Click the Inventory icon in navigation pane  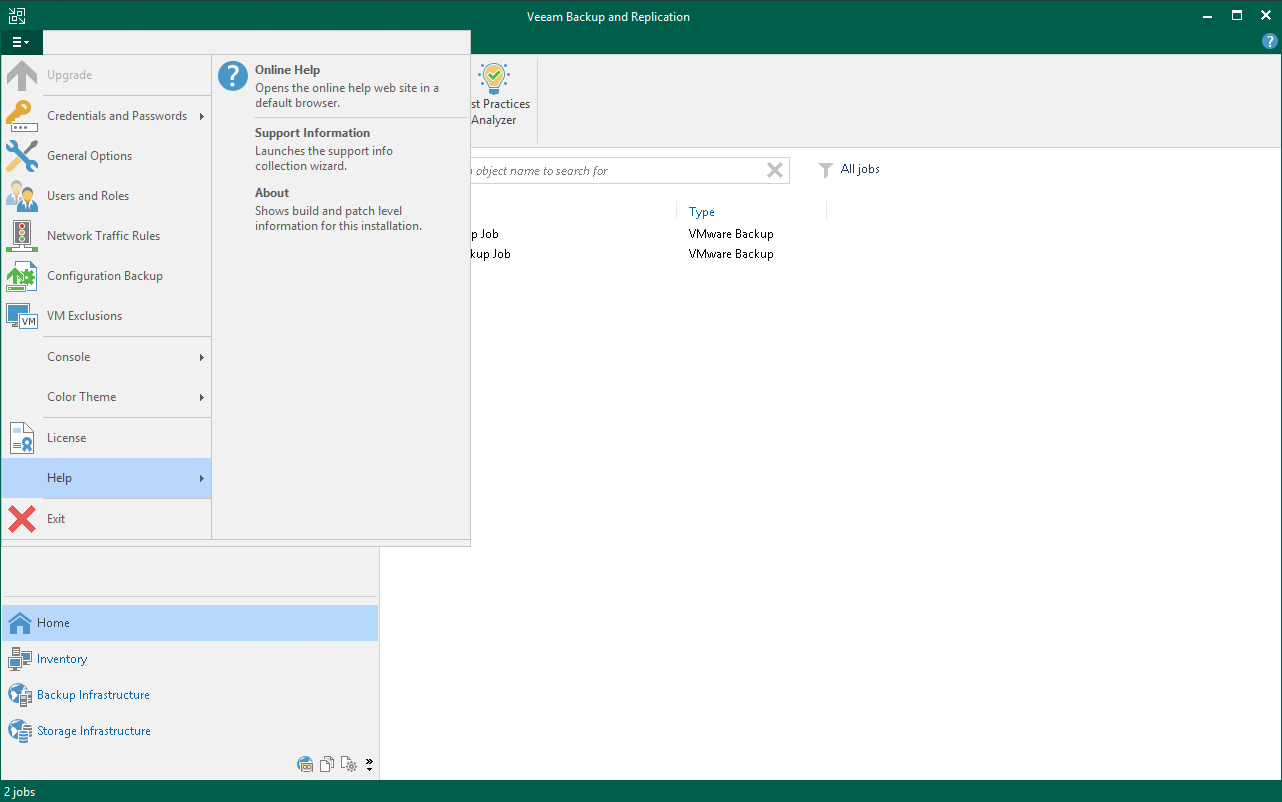pyautogui.click(x=20, y=659)
